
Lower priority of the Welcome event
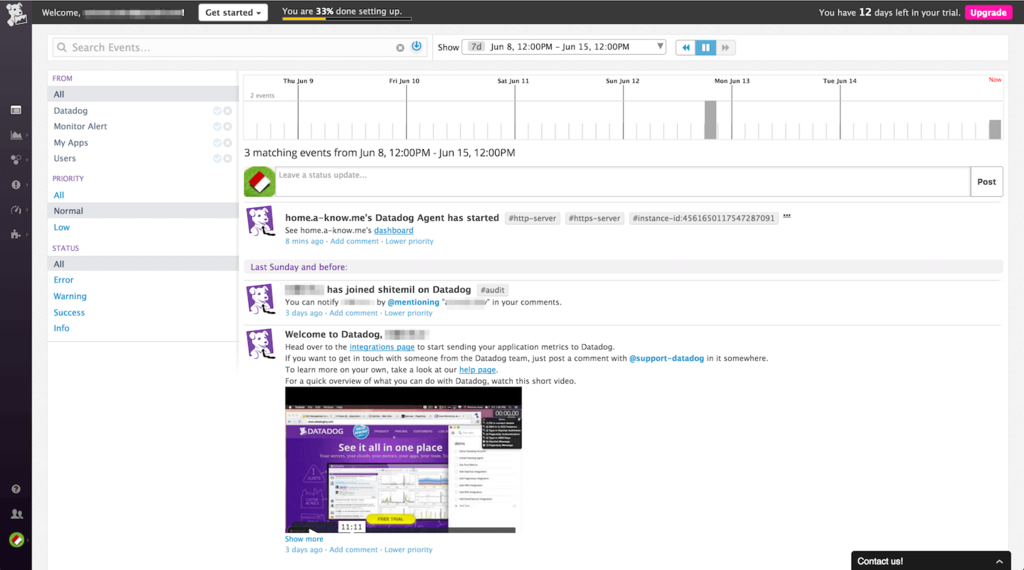point(408,550)
